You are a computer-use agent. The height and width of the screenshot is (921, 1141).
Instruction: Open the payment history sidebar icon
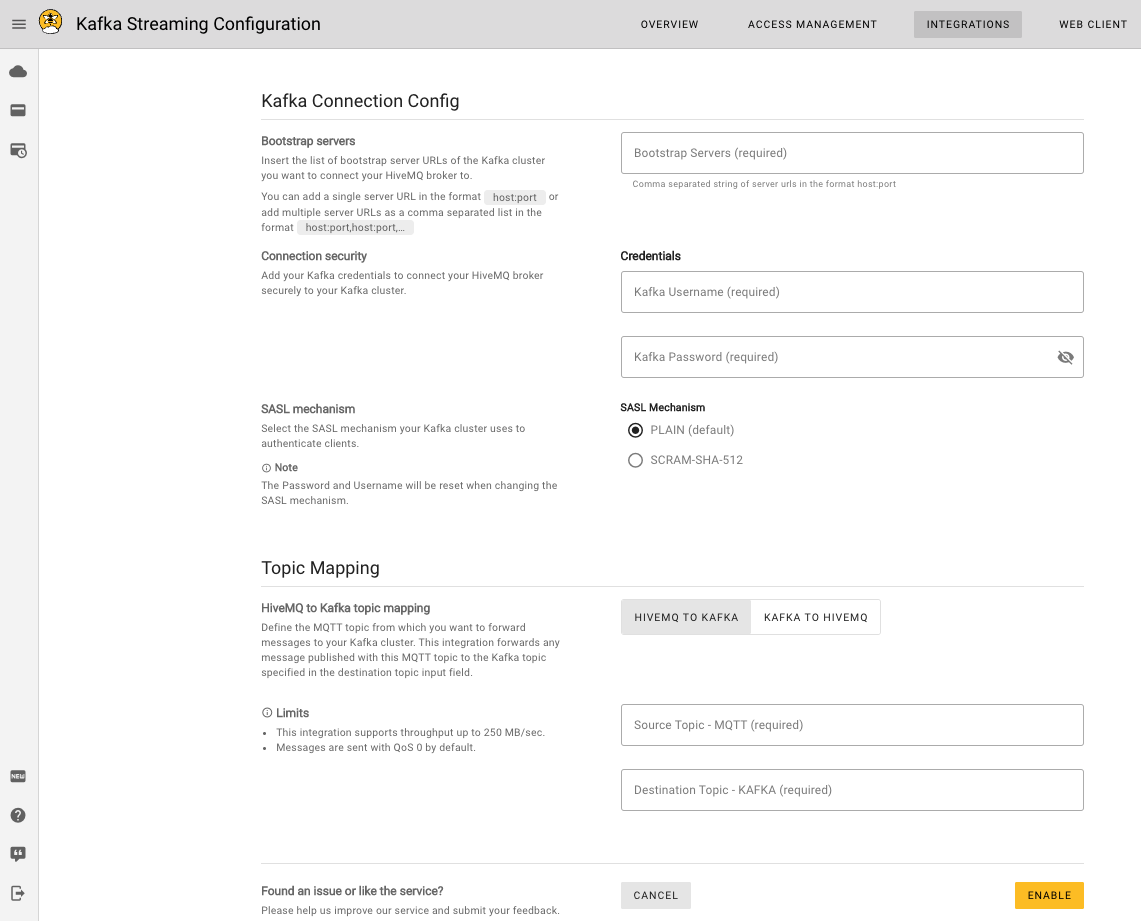click(18, 150)
